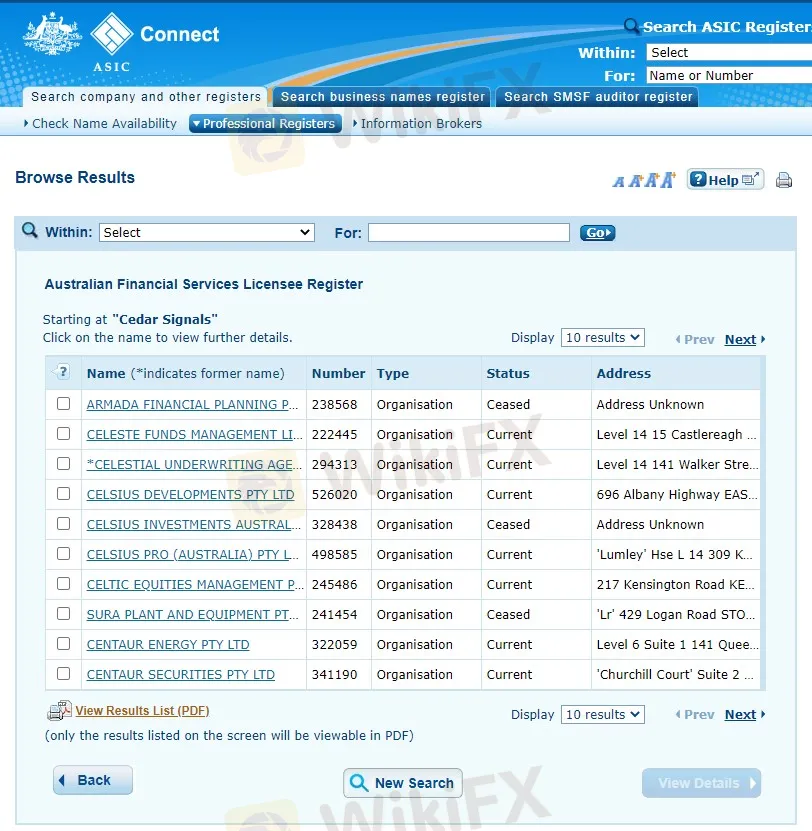
Task: Go to Next page at bottom
Action: pyautogui.click(x=740, y=714)
